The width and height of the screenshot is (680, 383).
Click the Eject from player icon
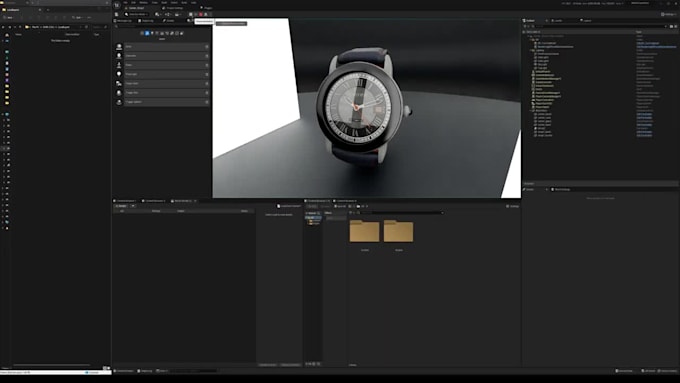(x=206, y=14)
